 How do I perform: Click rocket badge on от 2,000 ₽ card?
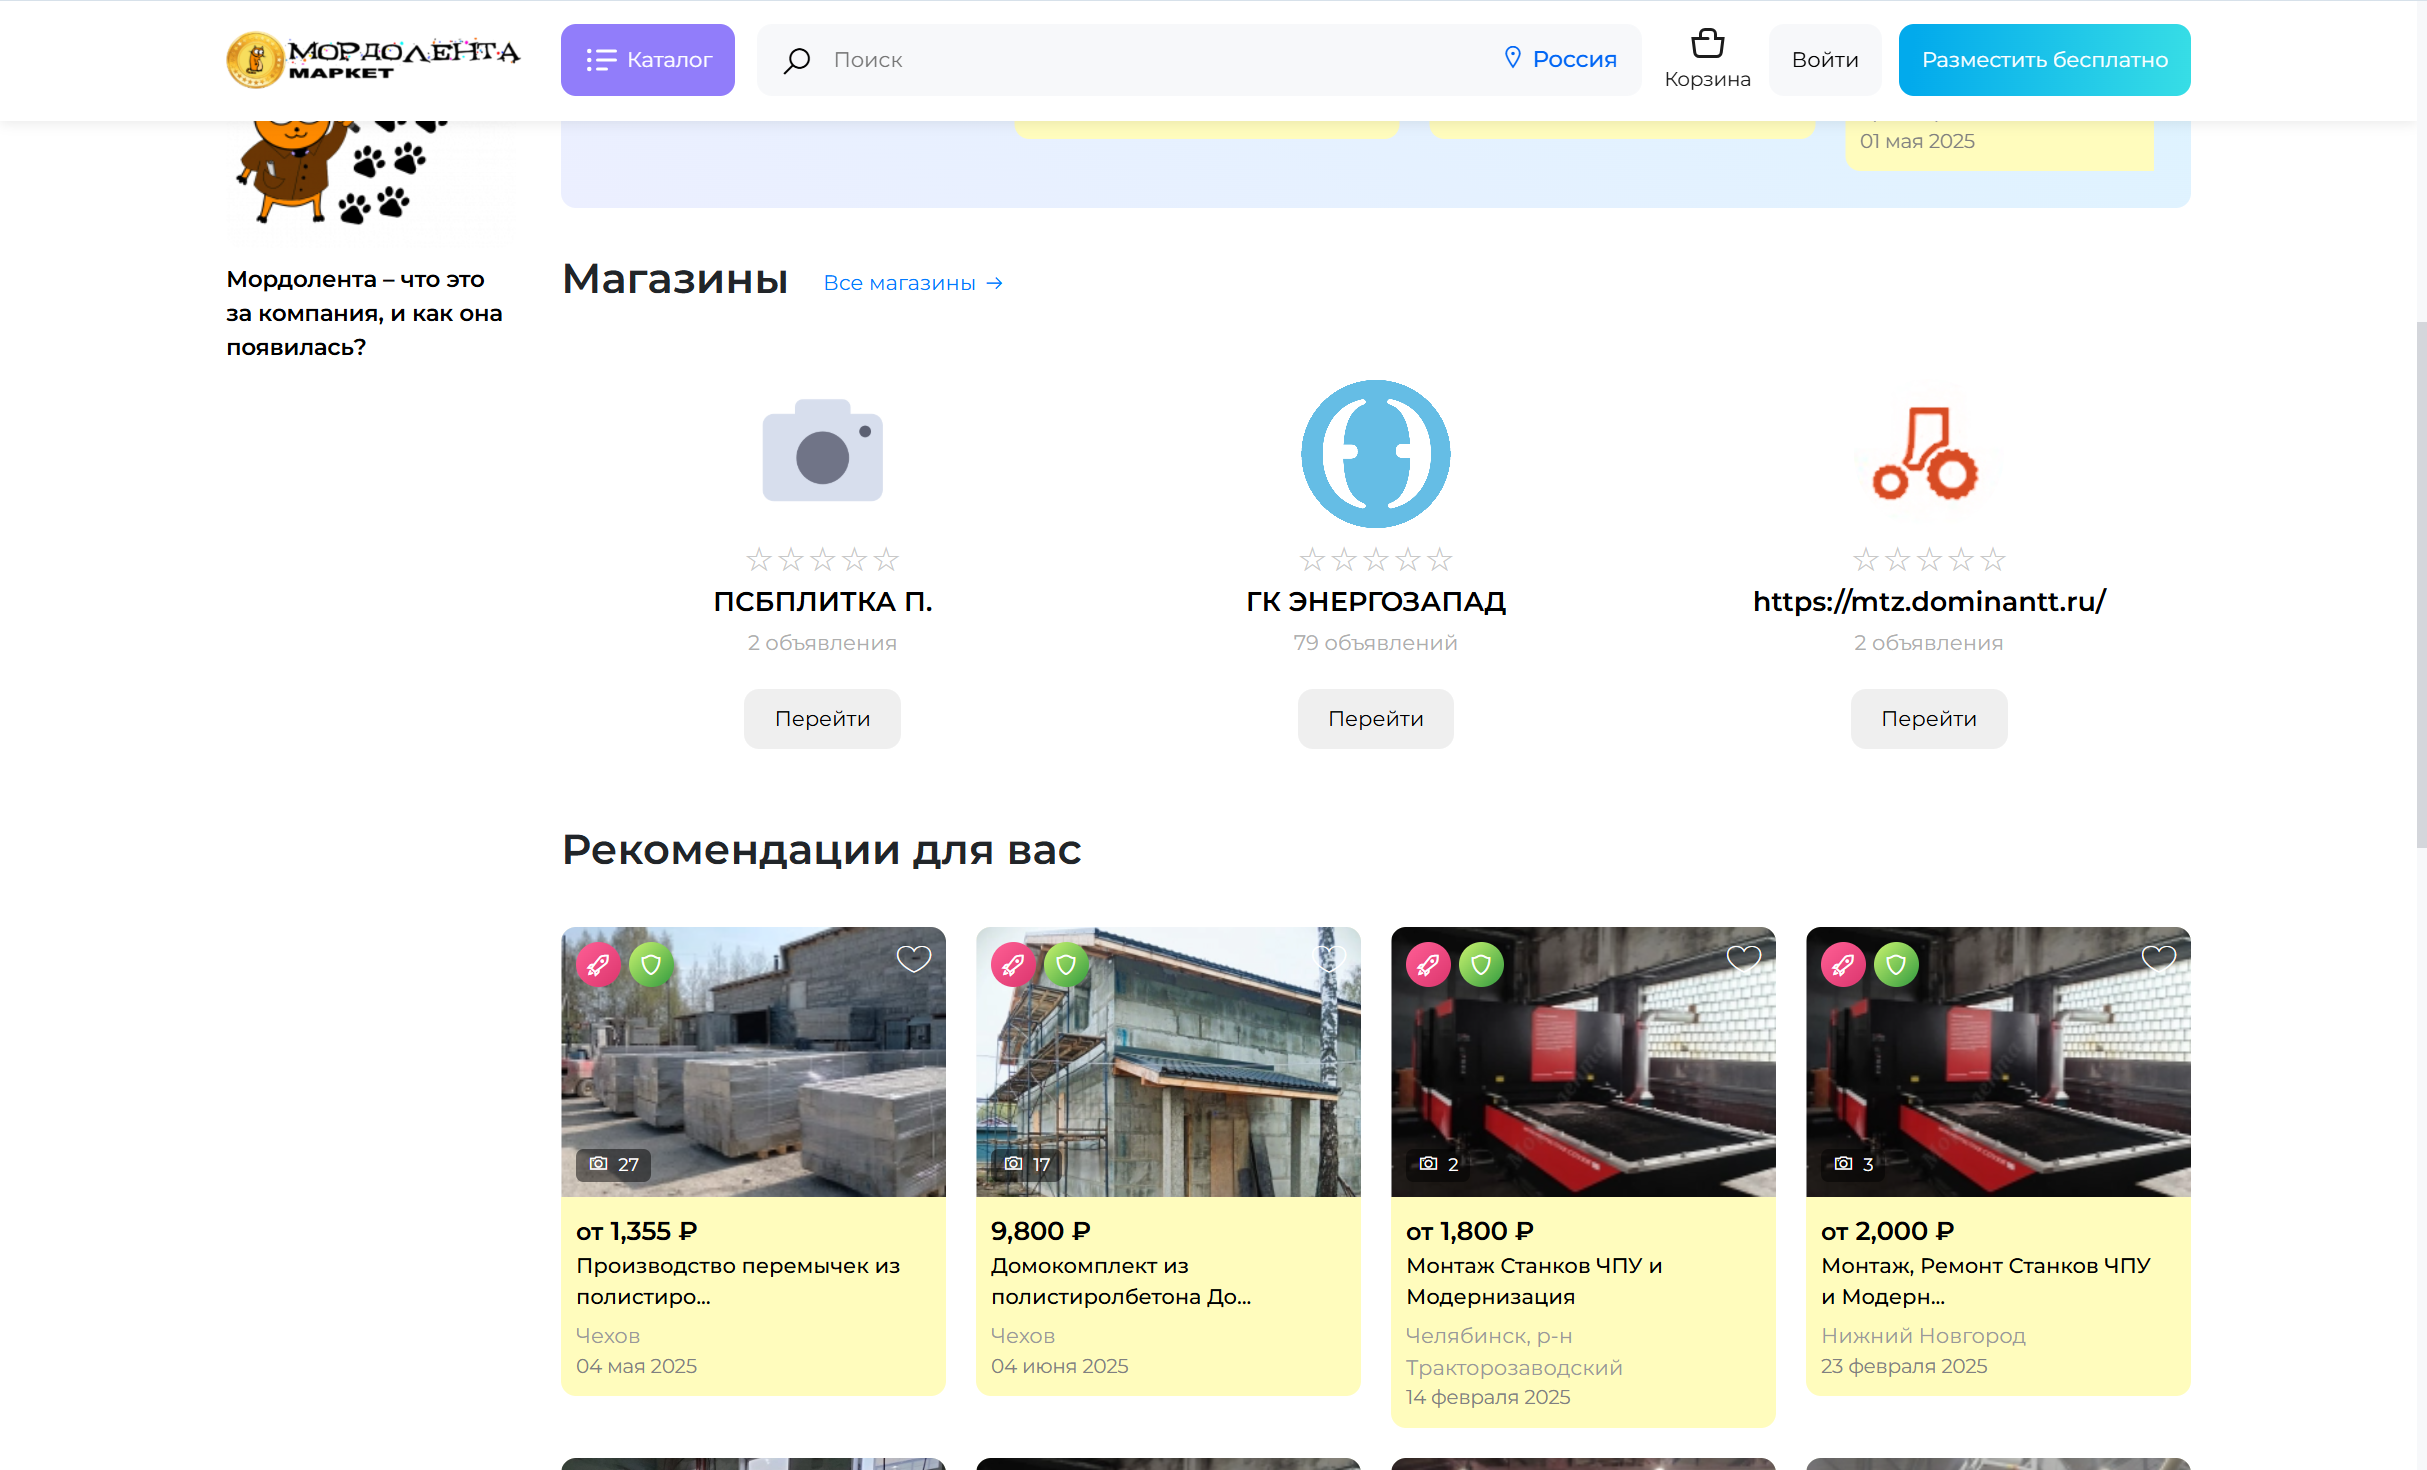[x=1843, y=964]
